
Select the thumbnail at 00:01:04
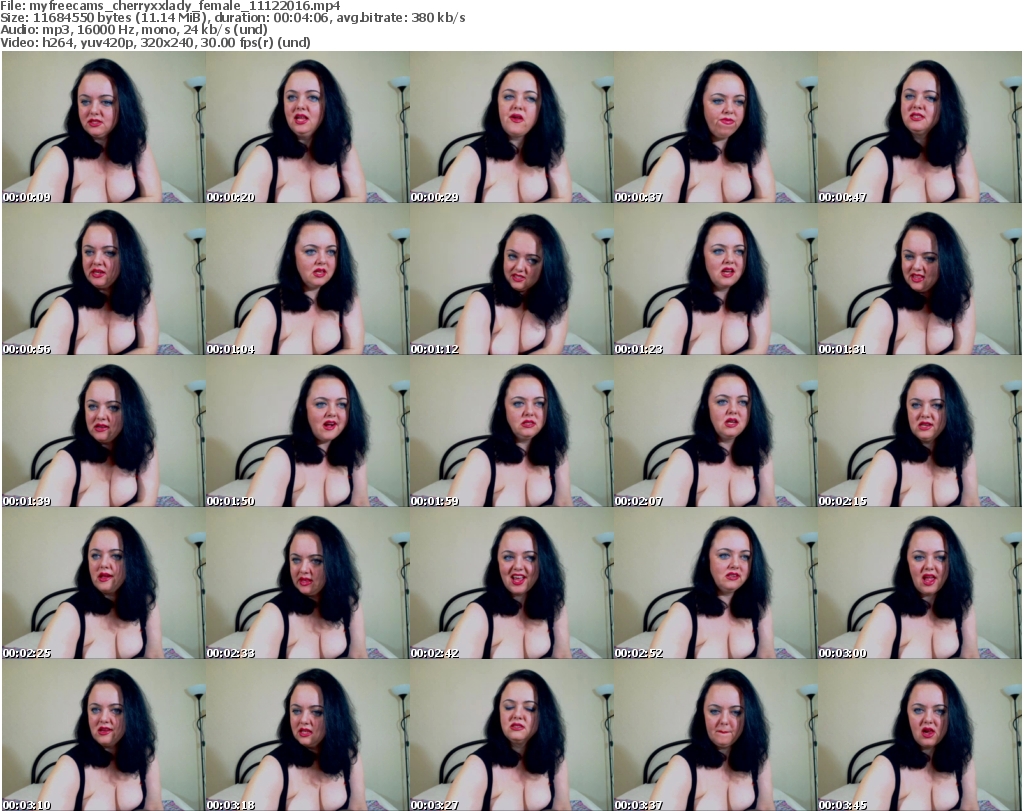(x=308, y=279)
